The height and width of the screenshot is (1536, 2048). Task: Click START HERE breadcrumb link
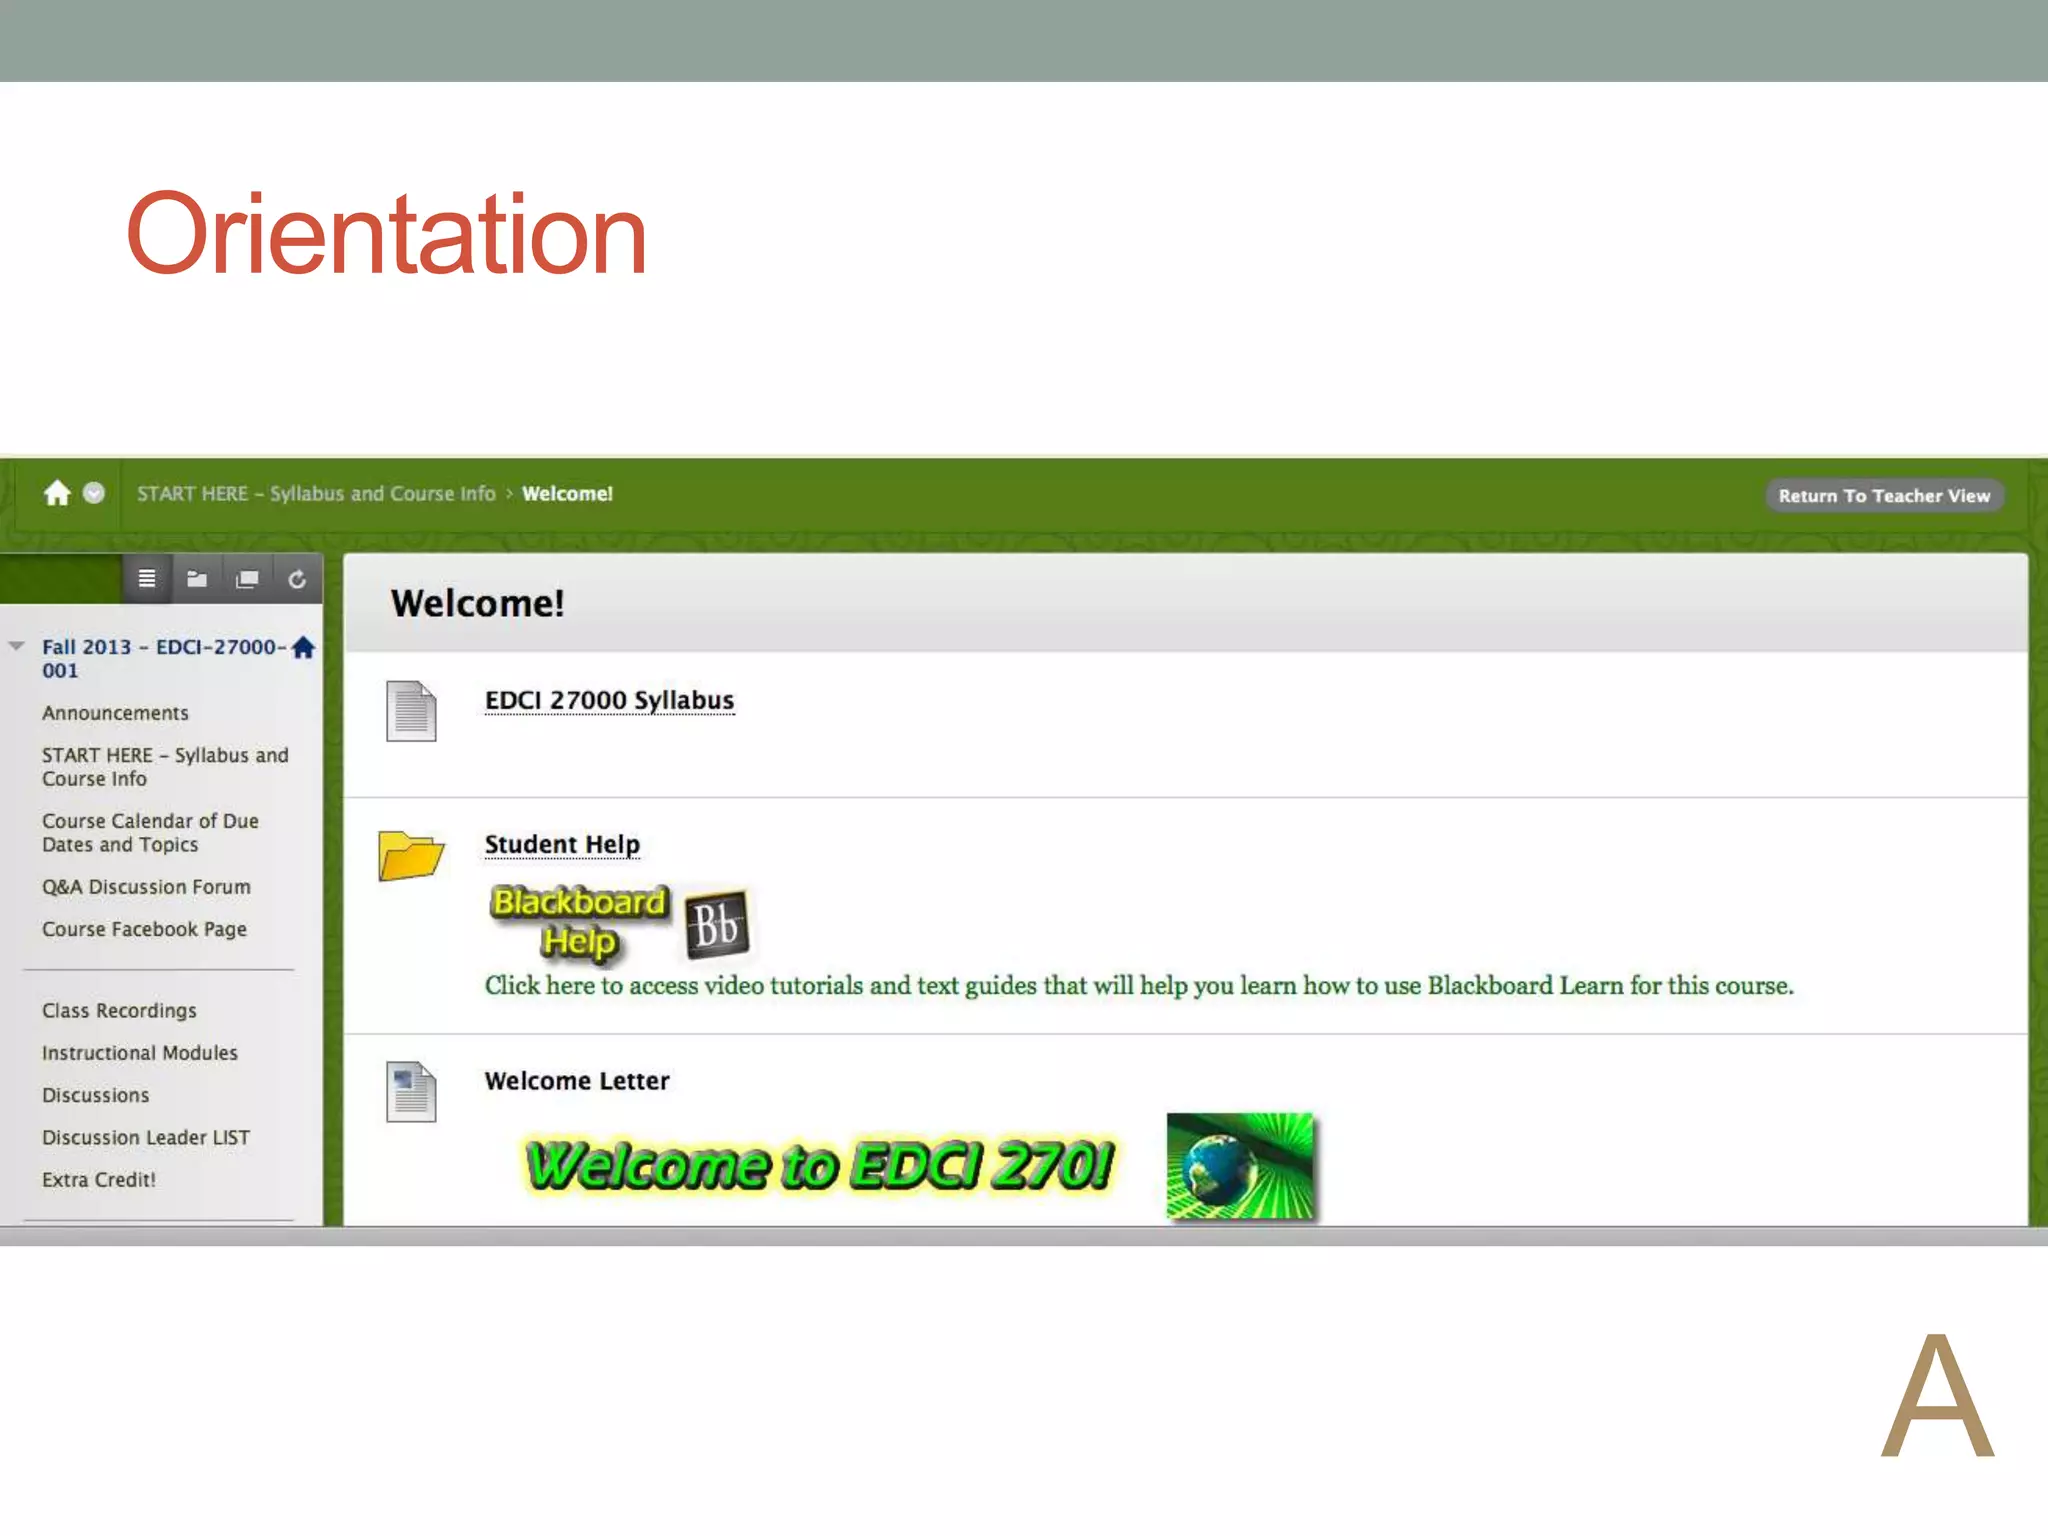coord(316,493)
